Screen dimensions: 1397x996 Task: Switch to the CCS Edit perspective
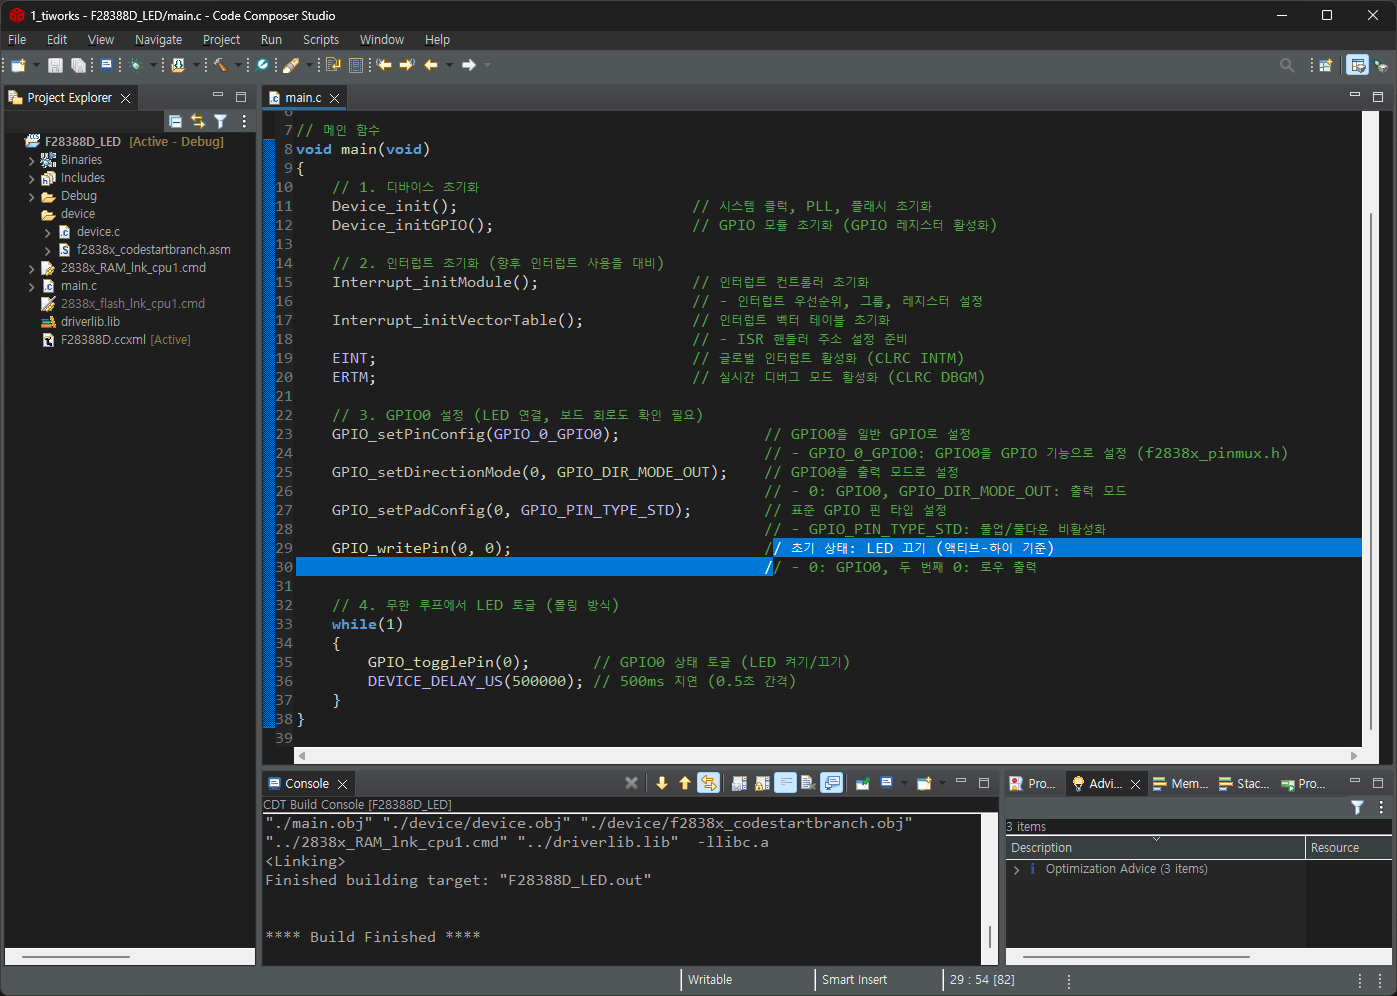click(x=1357, y=65)
